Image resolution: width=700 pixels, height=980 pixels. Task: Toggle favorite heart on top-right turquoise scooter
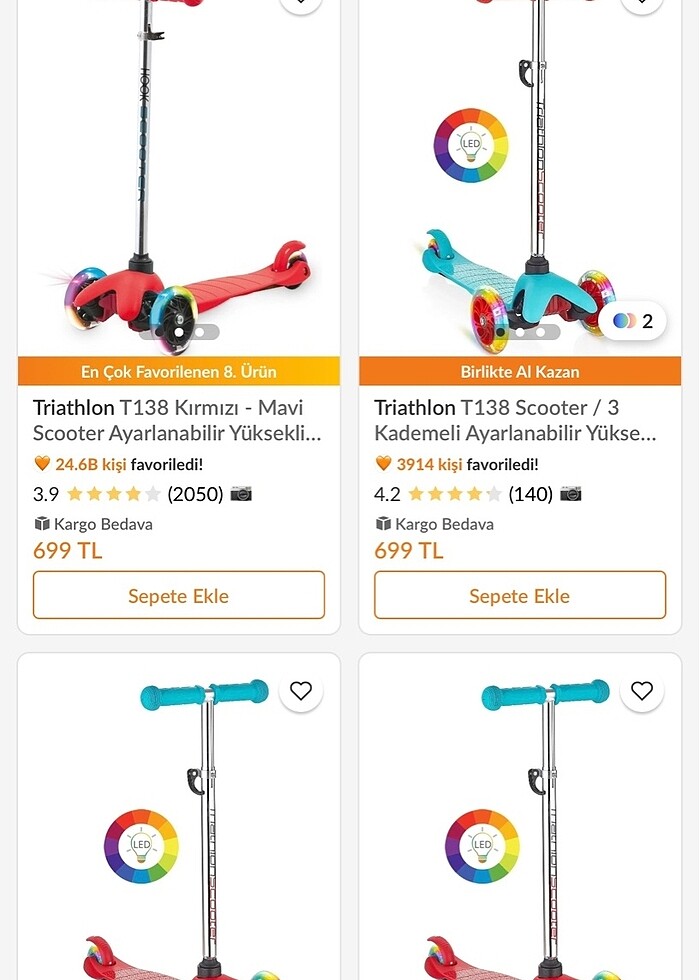tap(642, 3)
